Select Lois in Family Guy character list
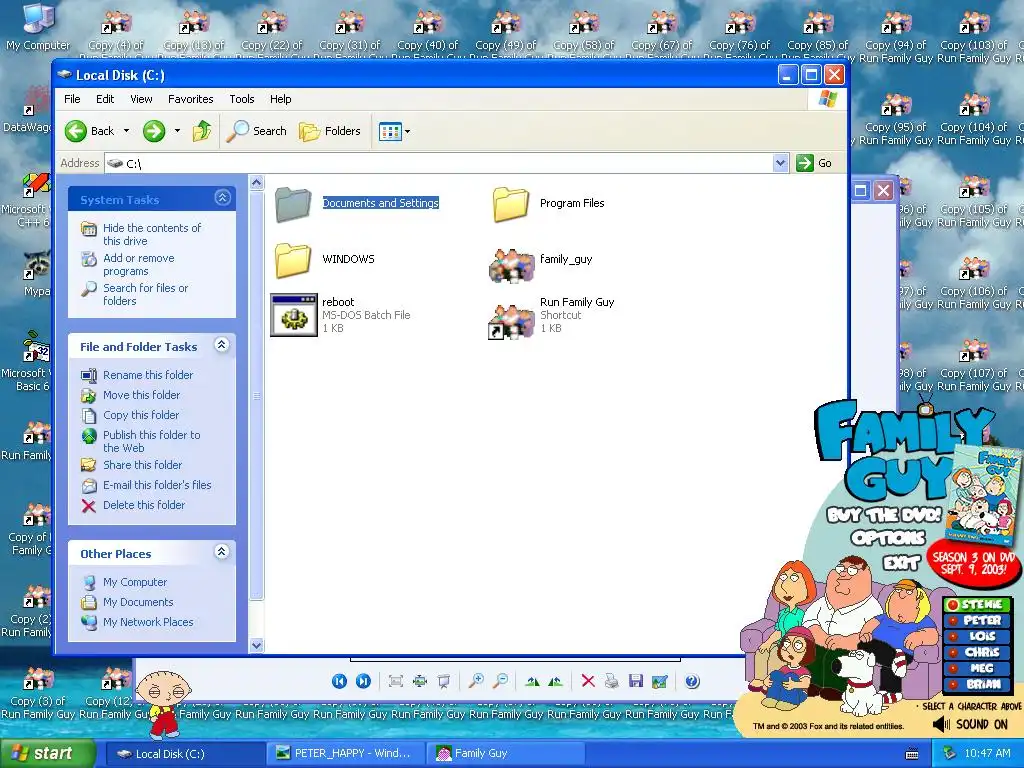Viewport: 1024px width, 768px height. pyautogui.click(x=976, y=636)
